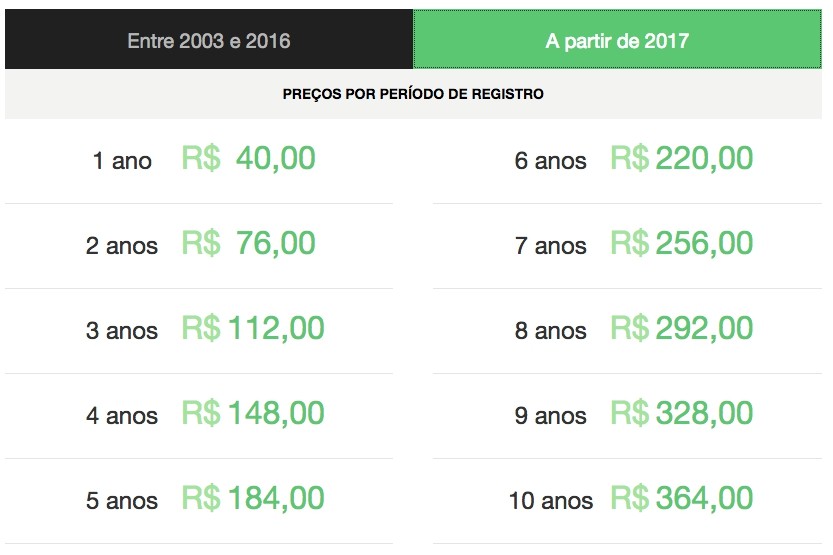Image resolution: width=833 pixels, height=555 pixels.
Task: Click the R$ 292,00 price
Action: [682, 328]
